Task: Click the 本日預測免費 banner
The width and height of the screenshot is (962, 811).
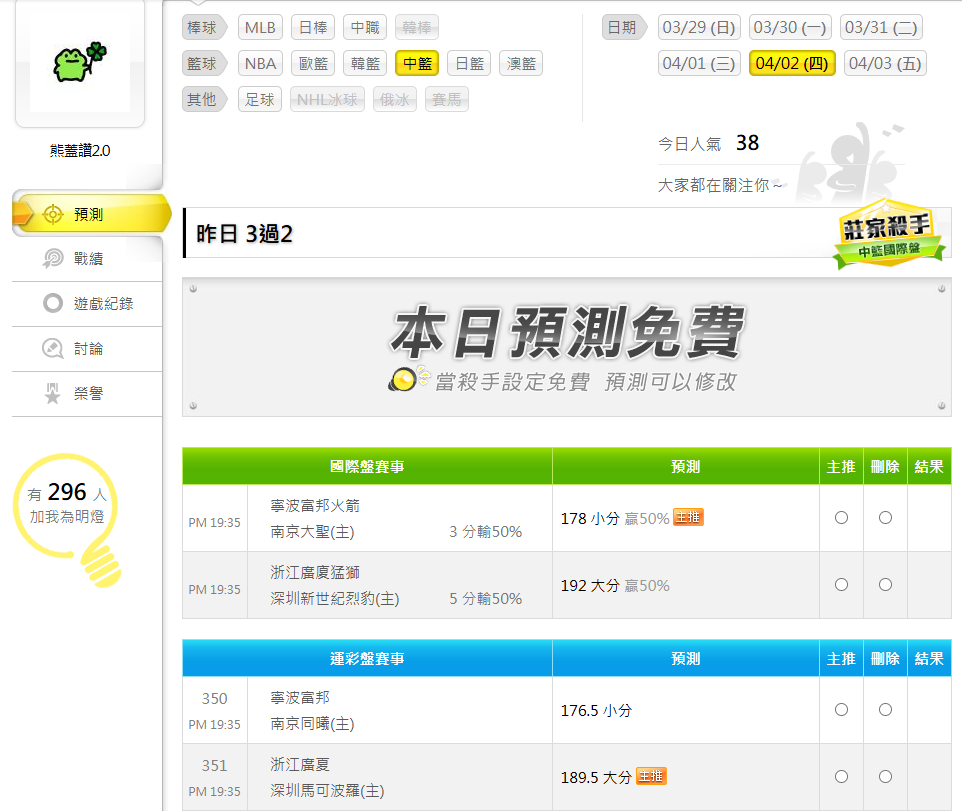Action: pyautogui.click(x=566, y=346)
